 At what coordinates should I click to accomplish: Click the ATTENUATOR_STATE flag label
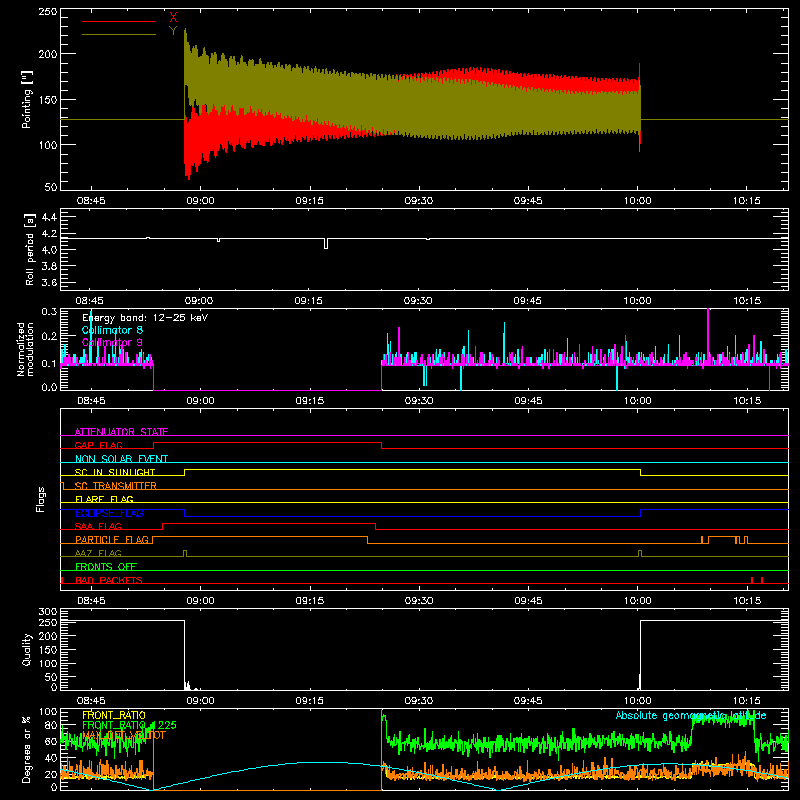point(121,432)
